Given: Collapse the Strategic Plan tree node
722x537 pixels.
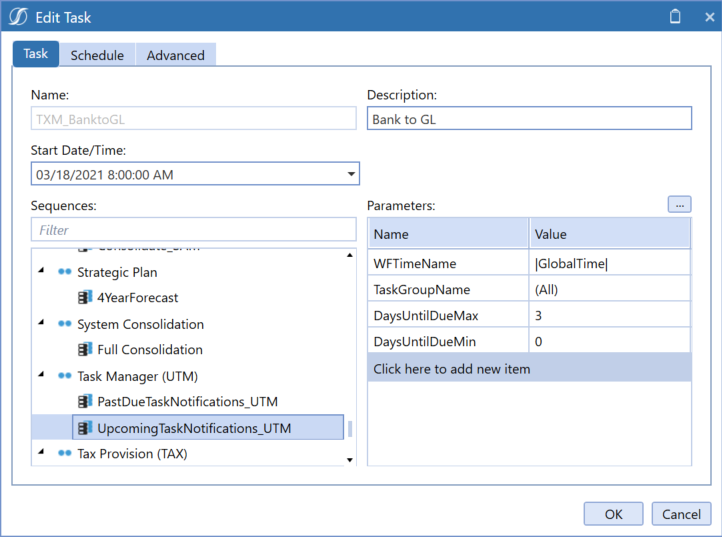Looking at the screenshot, I should 41,272.
